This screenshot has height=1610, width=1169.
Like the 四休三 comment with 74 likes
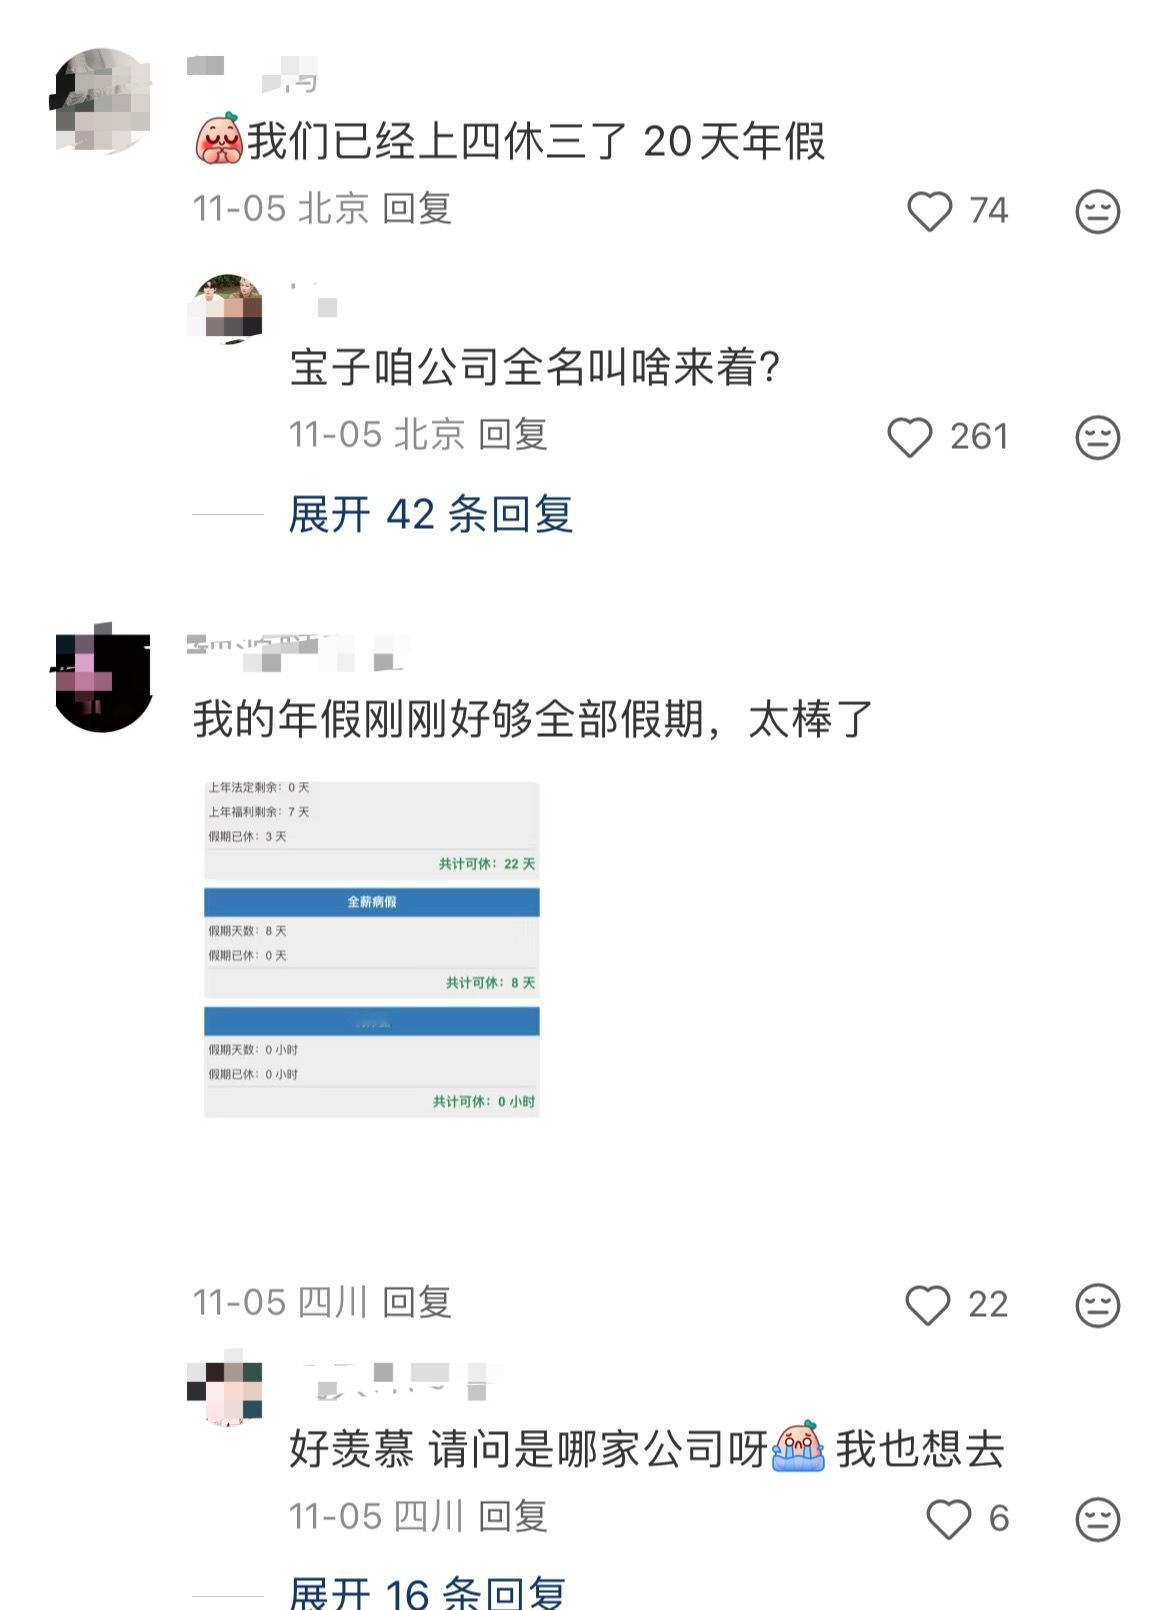point(929,211)
